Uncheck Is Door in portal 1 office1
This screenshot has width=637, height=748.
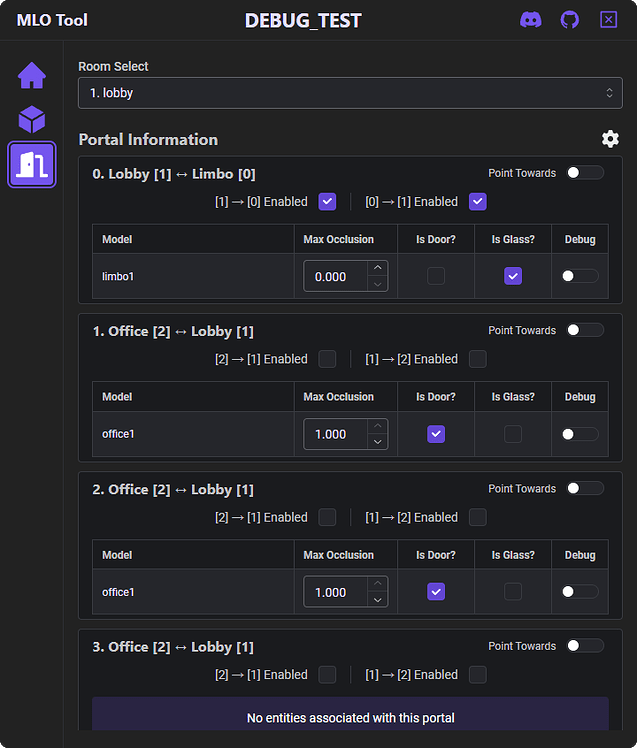click(436, 434)
